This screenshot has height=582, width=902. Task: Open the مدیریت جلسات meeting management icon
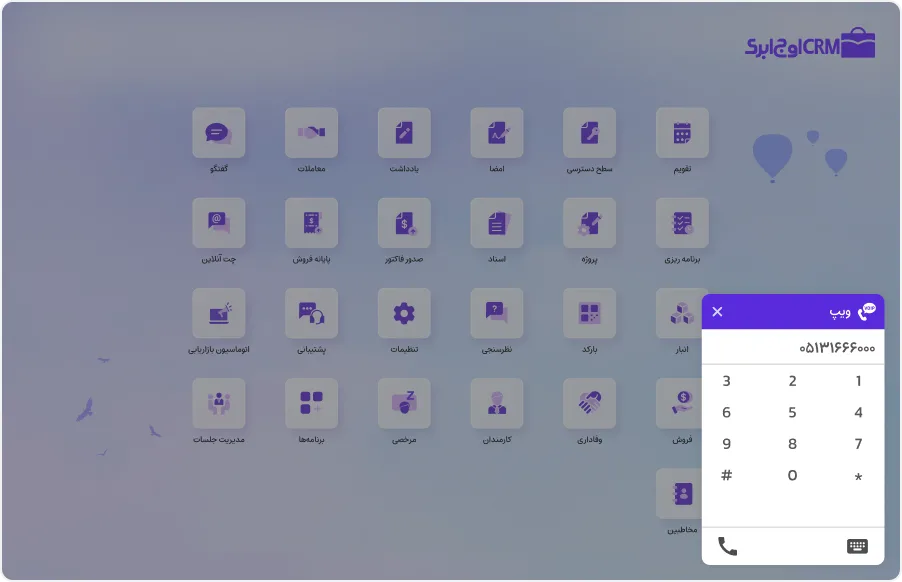[x=218, y=404]
